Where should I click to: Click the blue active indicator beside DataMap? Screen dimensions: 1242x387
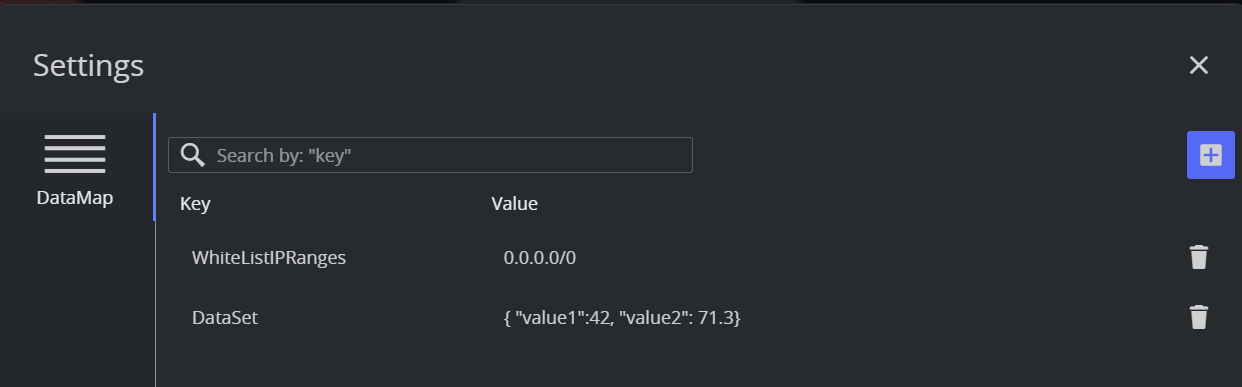[154, 167]
